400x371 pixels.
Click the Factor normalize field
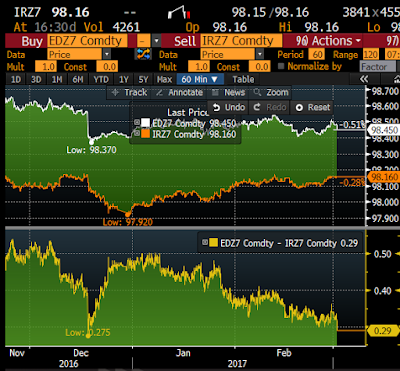(377, 67)
